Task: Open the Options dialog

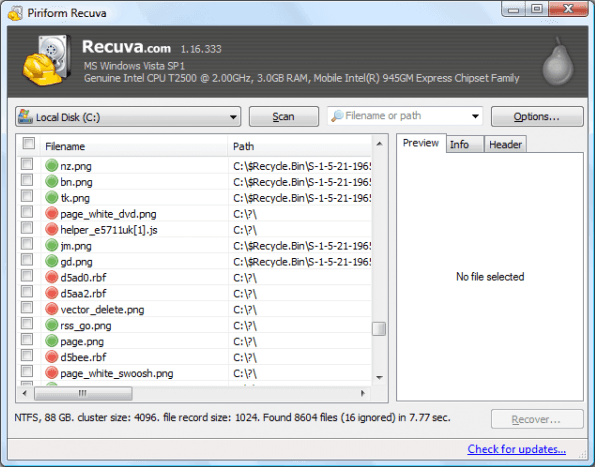Action: tap(537, 116)
